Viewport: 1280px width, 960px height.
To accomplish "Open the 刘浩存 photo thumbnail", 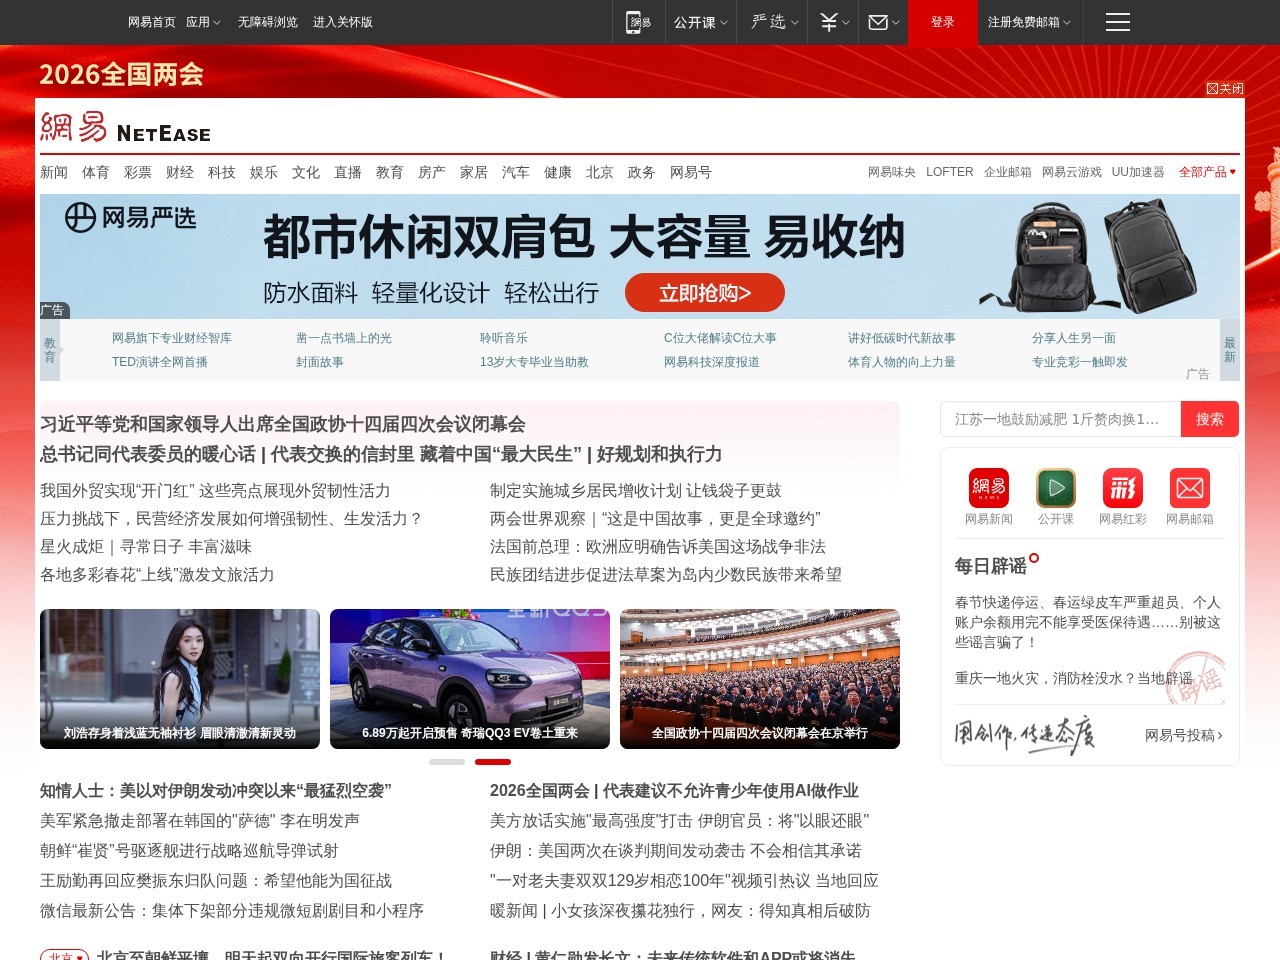I will click(x=178, y=678).
